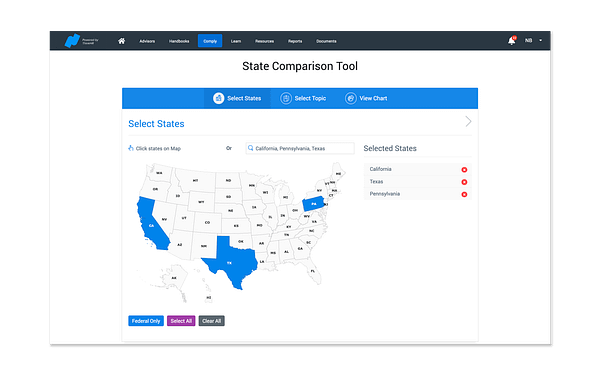
Task: Switch to the Select Topic tab
Action: 303,98
